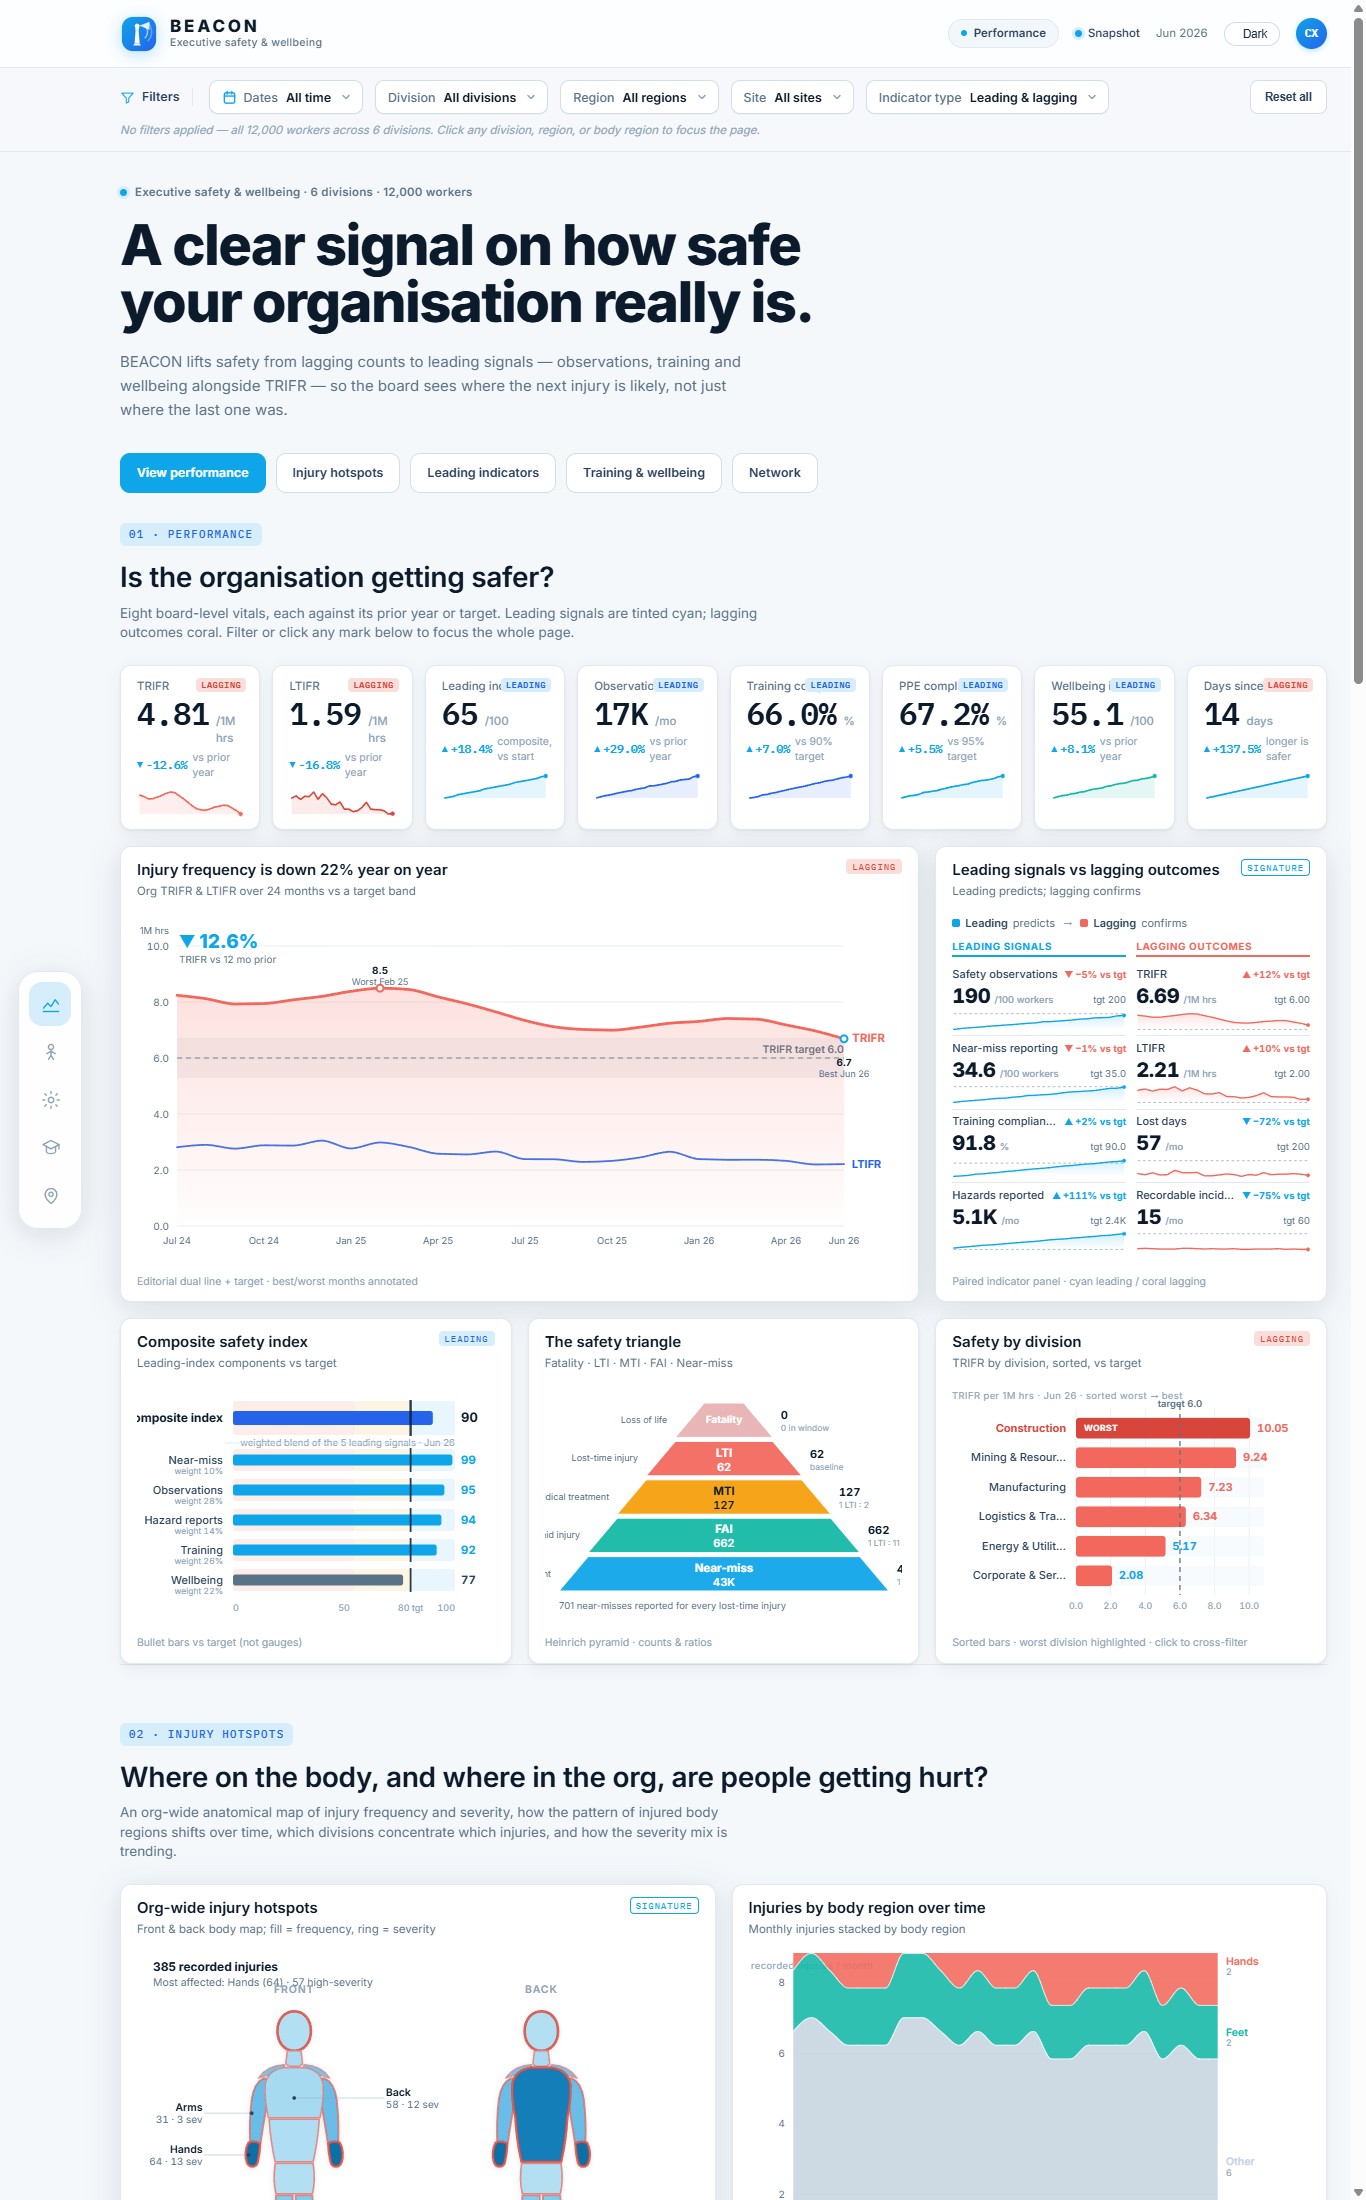The height and width of the screenshot is (2200, 1366).
Task: Open the Region All regions dropdown
Action: click(x=639, y=98)
